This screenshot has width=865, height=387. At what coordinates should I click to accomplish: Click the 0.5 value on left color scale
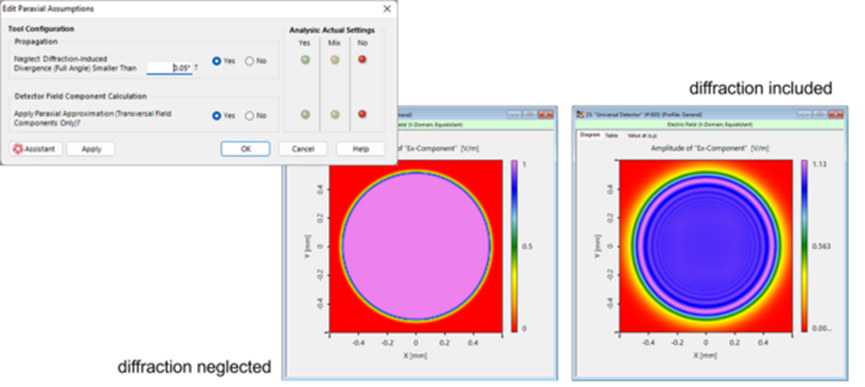pos(526,246)
